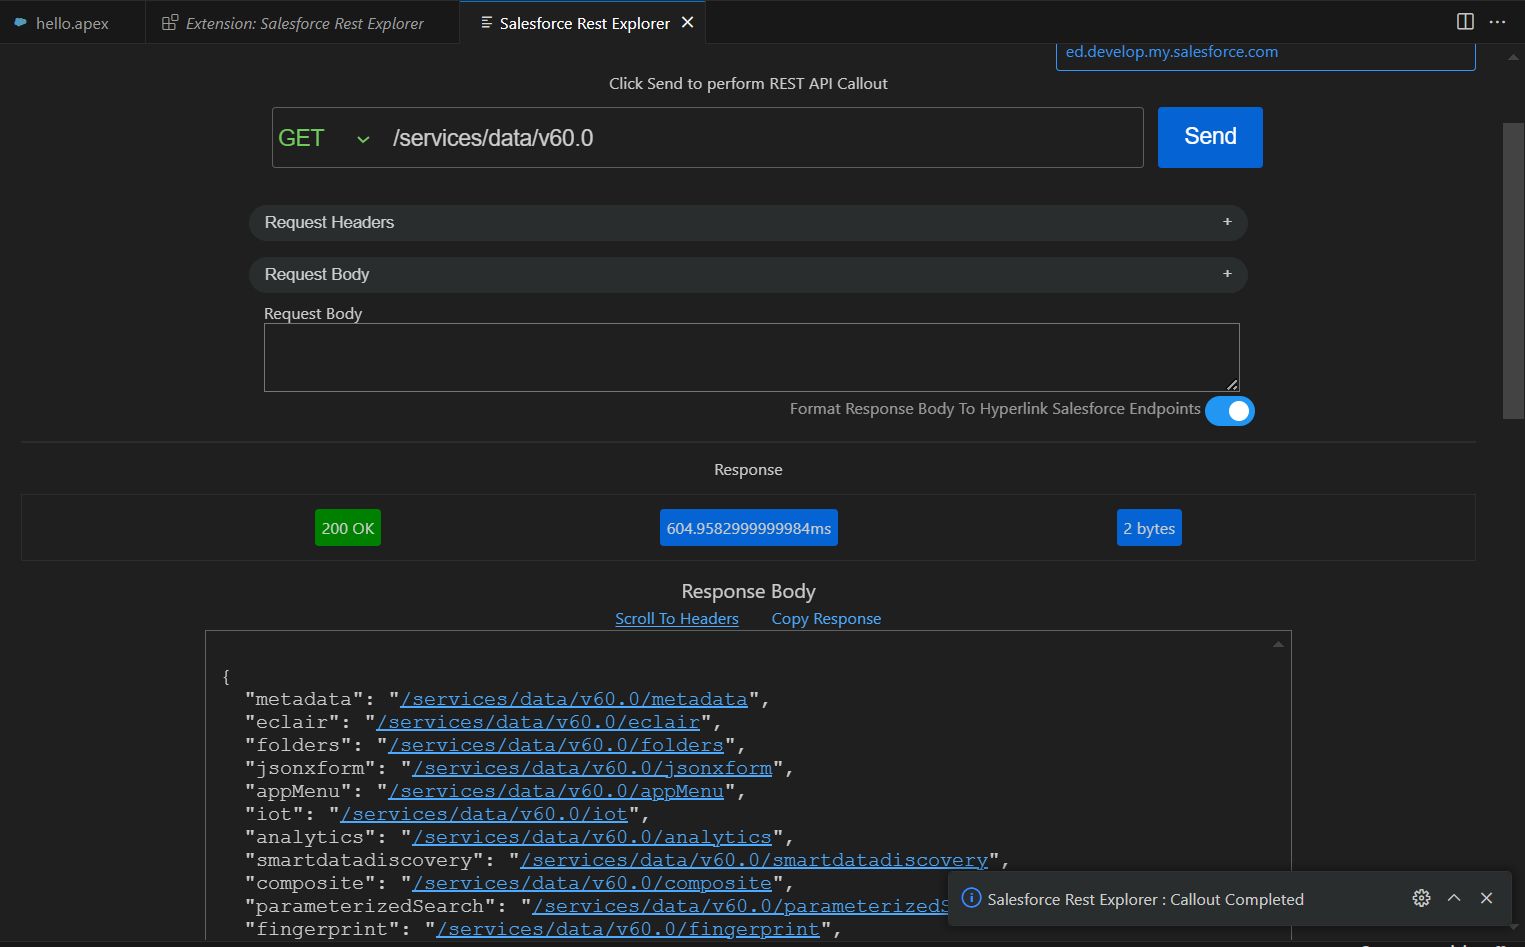
Task: Toggle Format Response Body To Hyperlink switch
Action: click(1230, 411)
